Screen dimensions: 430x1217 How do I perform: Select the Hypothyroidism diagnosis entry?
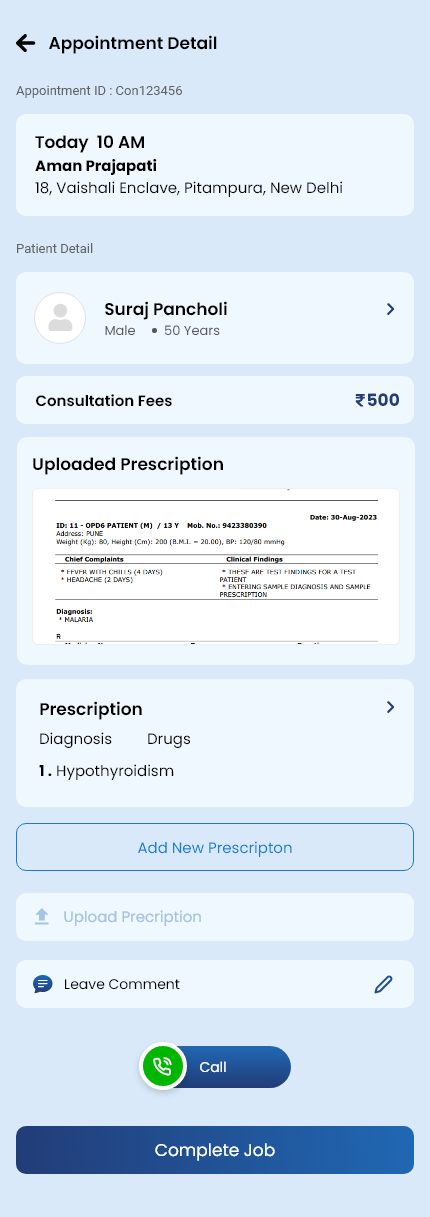107,771
